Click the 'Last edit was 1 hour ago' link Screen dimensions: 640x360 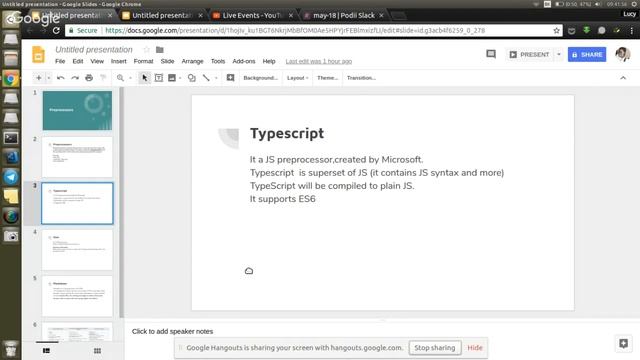tap(318, 61)
